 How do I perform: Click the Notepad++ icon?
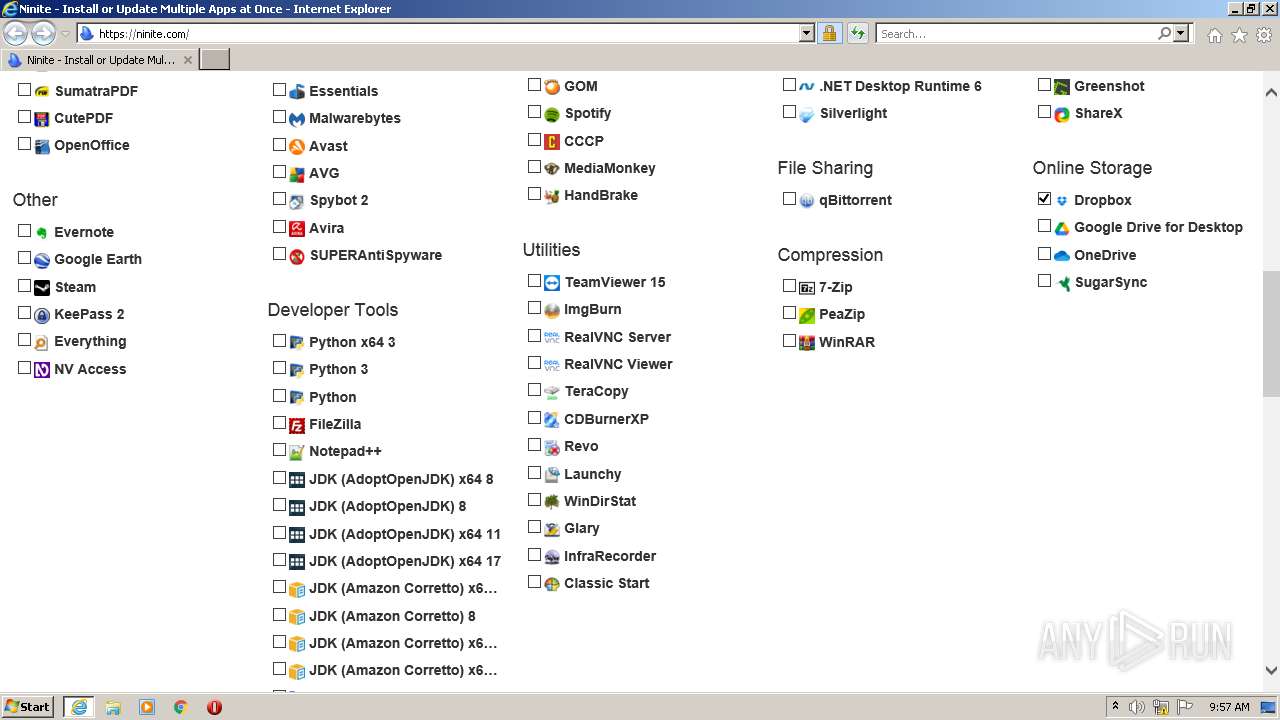coord(297,452)
